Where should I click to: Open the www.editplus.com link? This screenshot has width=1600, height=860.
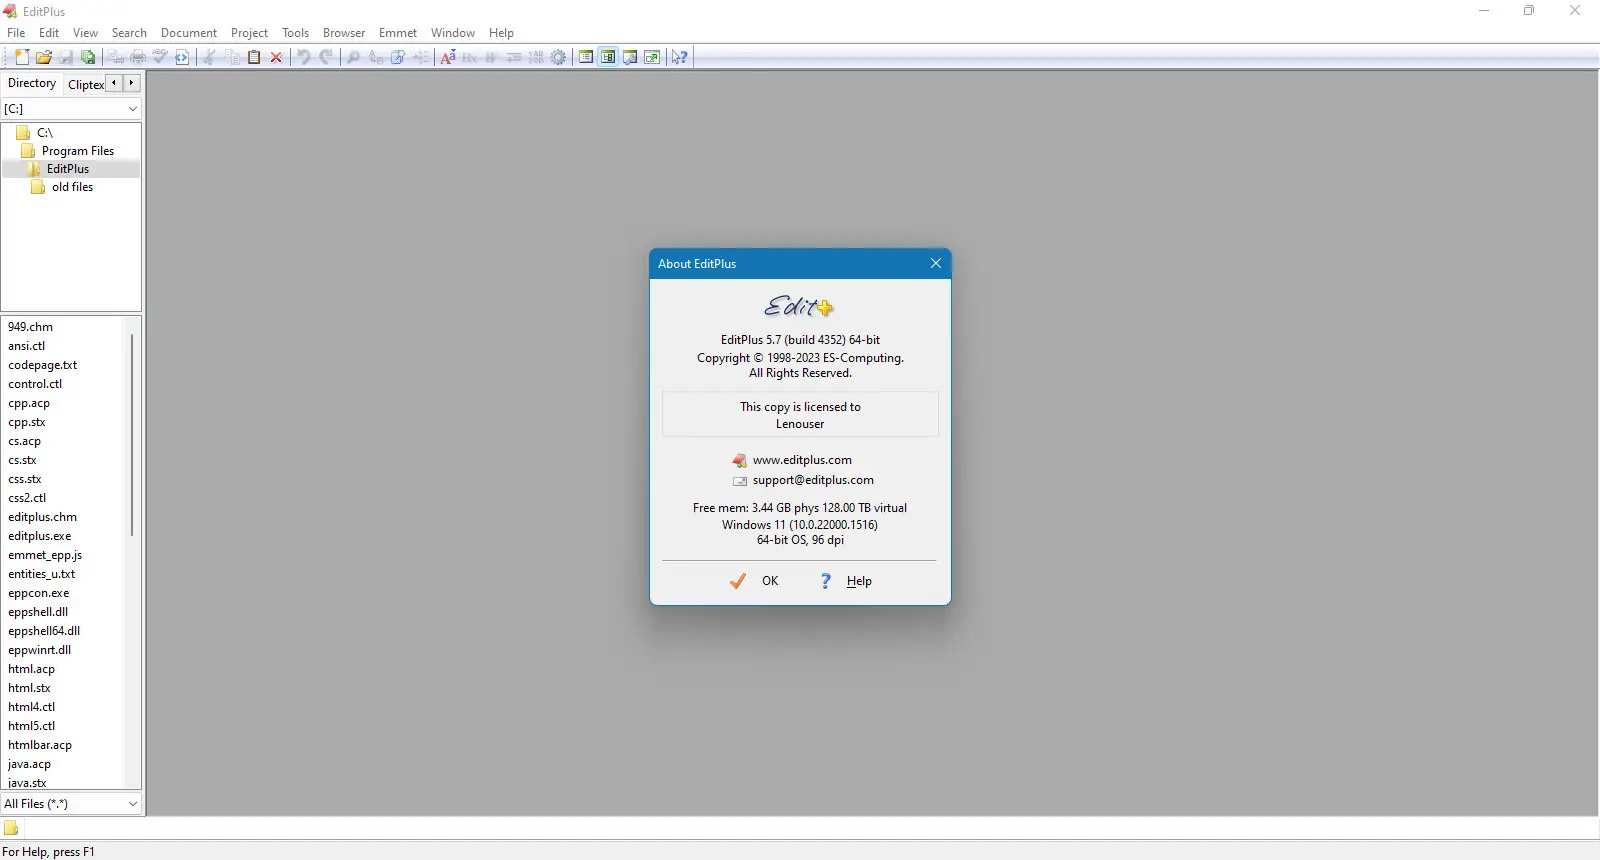click(802, 460)
